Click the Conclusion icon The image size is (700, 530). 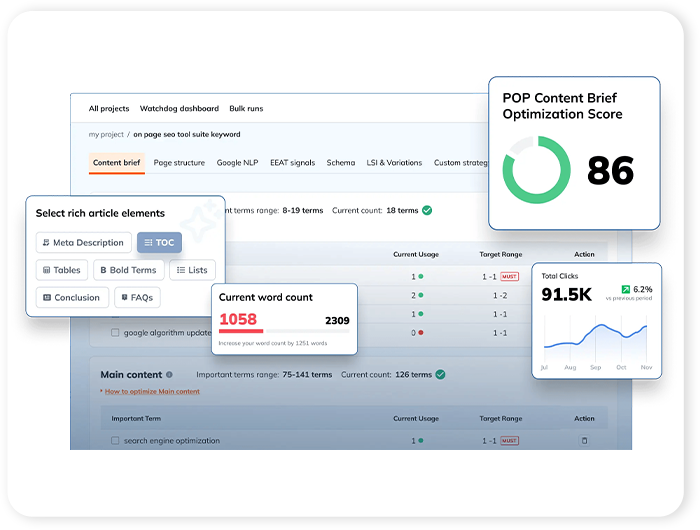point(47,297)
